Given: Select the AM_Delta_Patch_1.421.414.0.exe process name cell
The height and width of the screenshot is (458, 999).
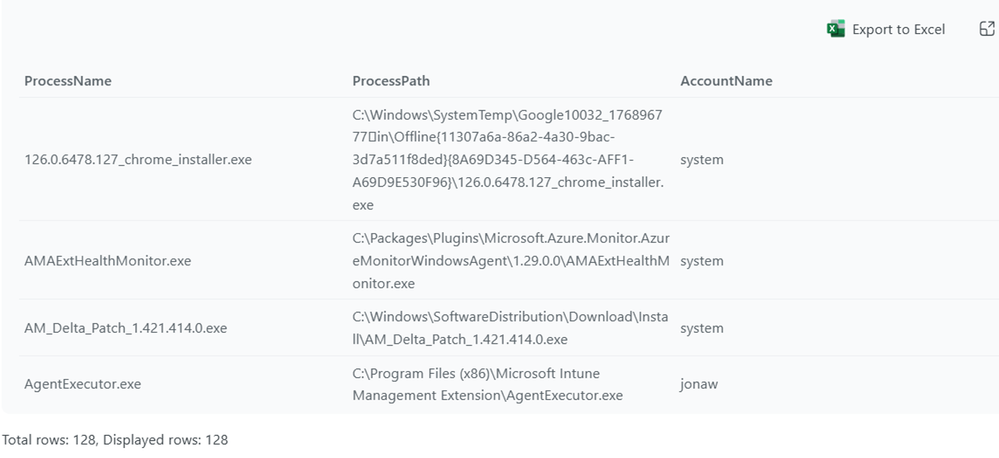Looking at the screenshot, I should pos(126,329).
